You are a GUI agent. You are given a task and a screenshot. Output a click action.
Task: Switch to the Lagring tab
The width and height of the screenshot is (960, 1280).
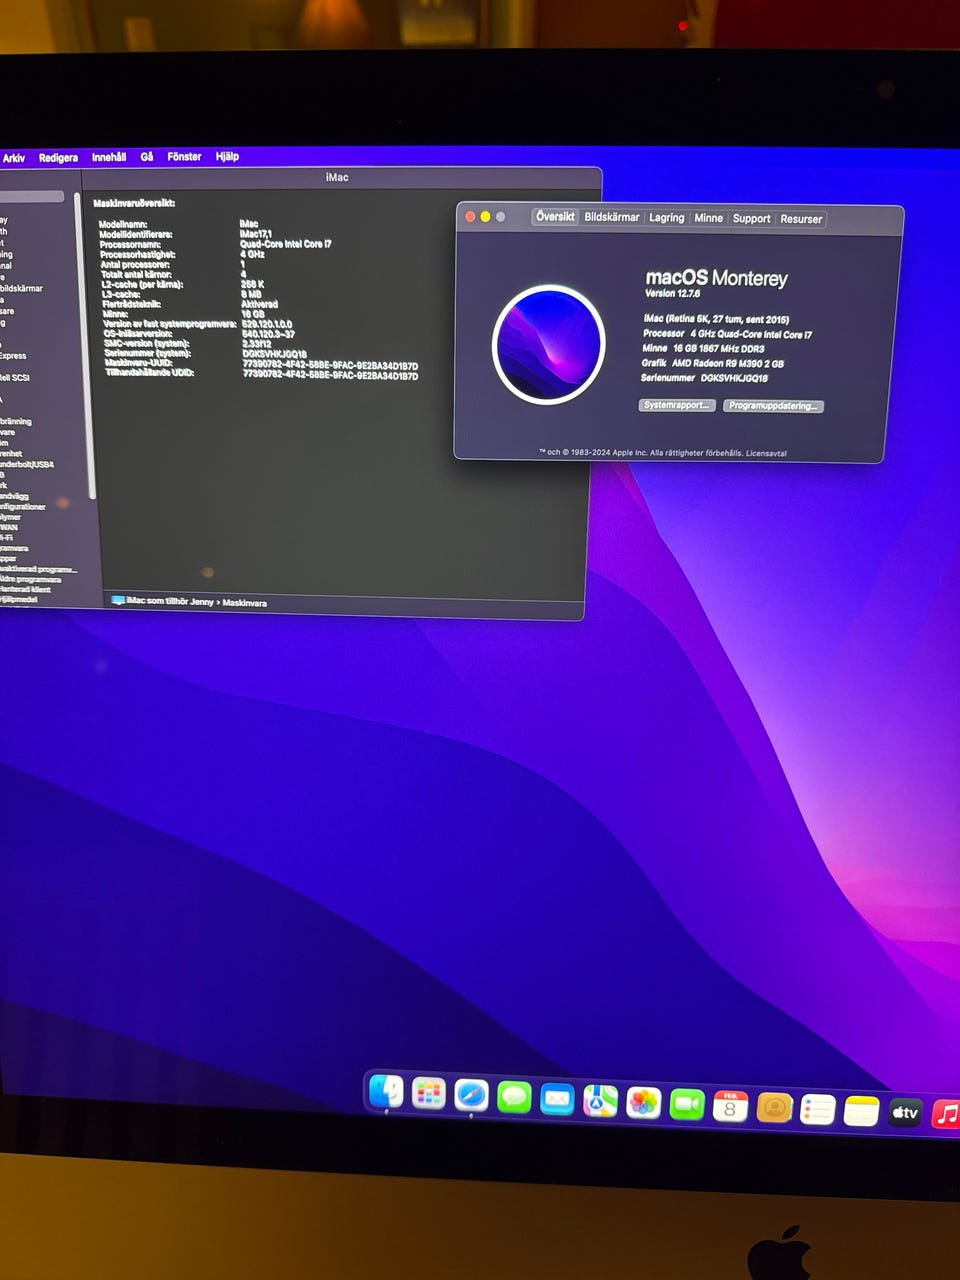666,218
